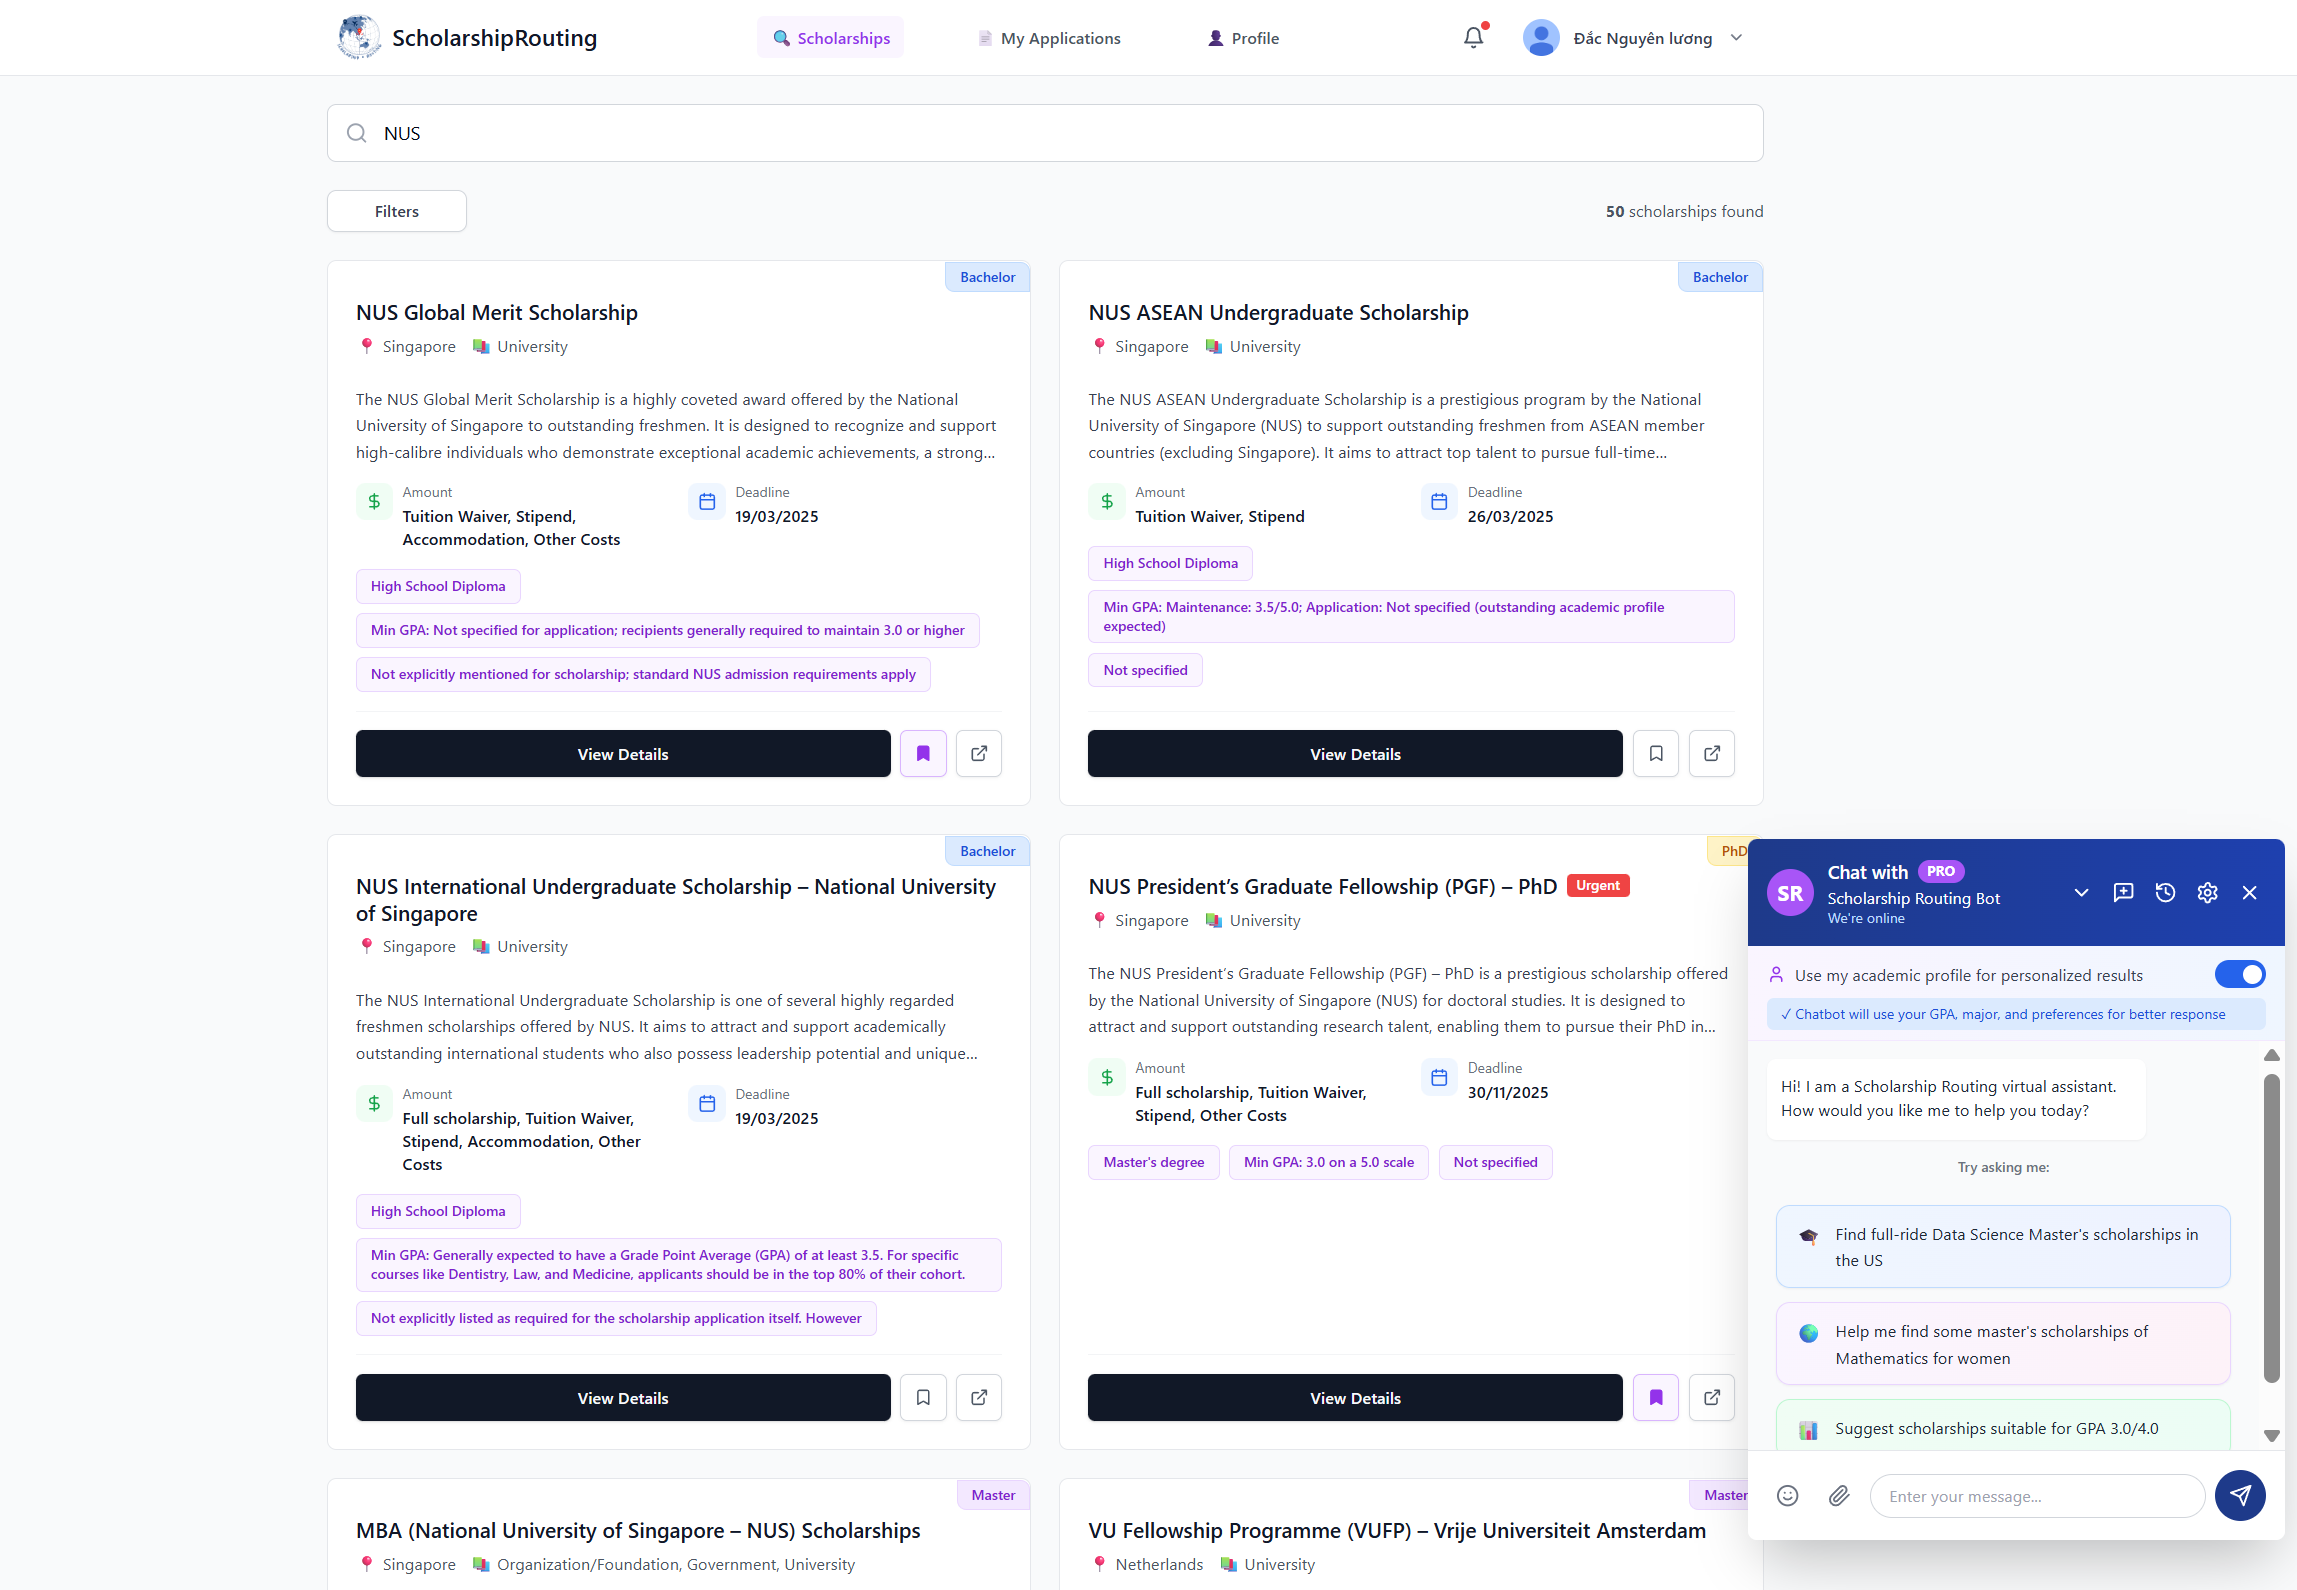Toggle academic profile personalized results switch
Screen dimensions: 2297x1590
point(2240,975)
